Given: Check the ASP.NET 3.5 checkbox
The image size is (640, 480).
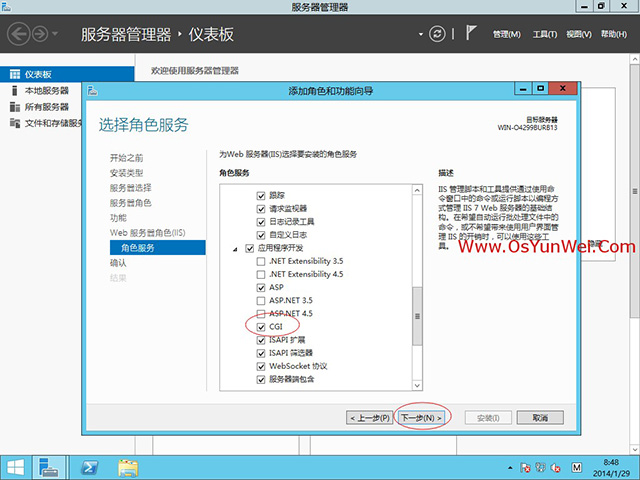Looking at the screenshot, I should 261,301.
